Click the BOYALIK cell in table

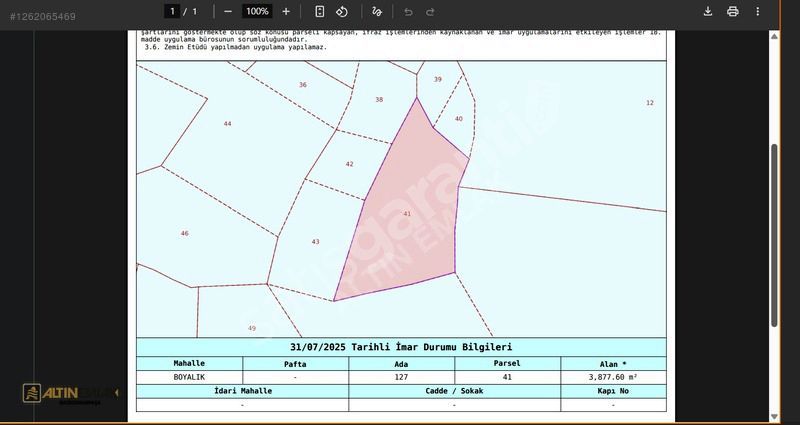189,377
